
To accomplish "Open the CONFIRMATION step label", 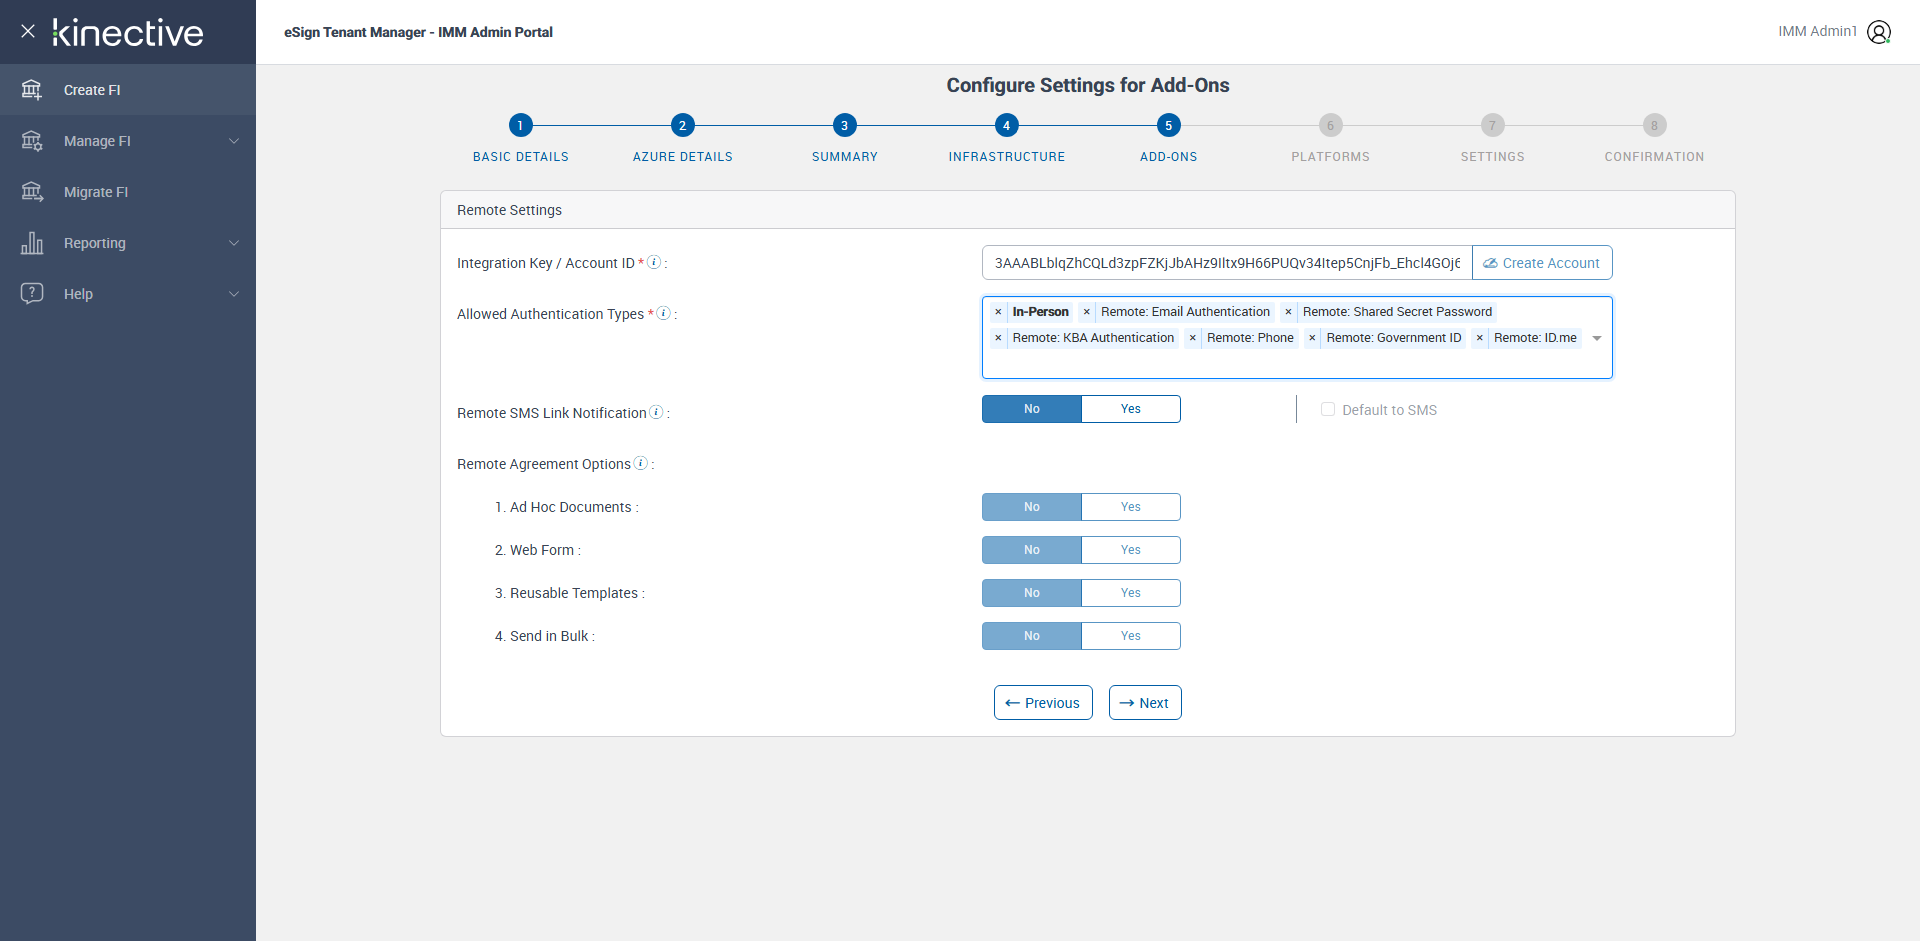I will 1654,157.
